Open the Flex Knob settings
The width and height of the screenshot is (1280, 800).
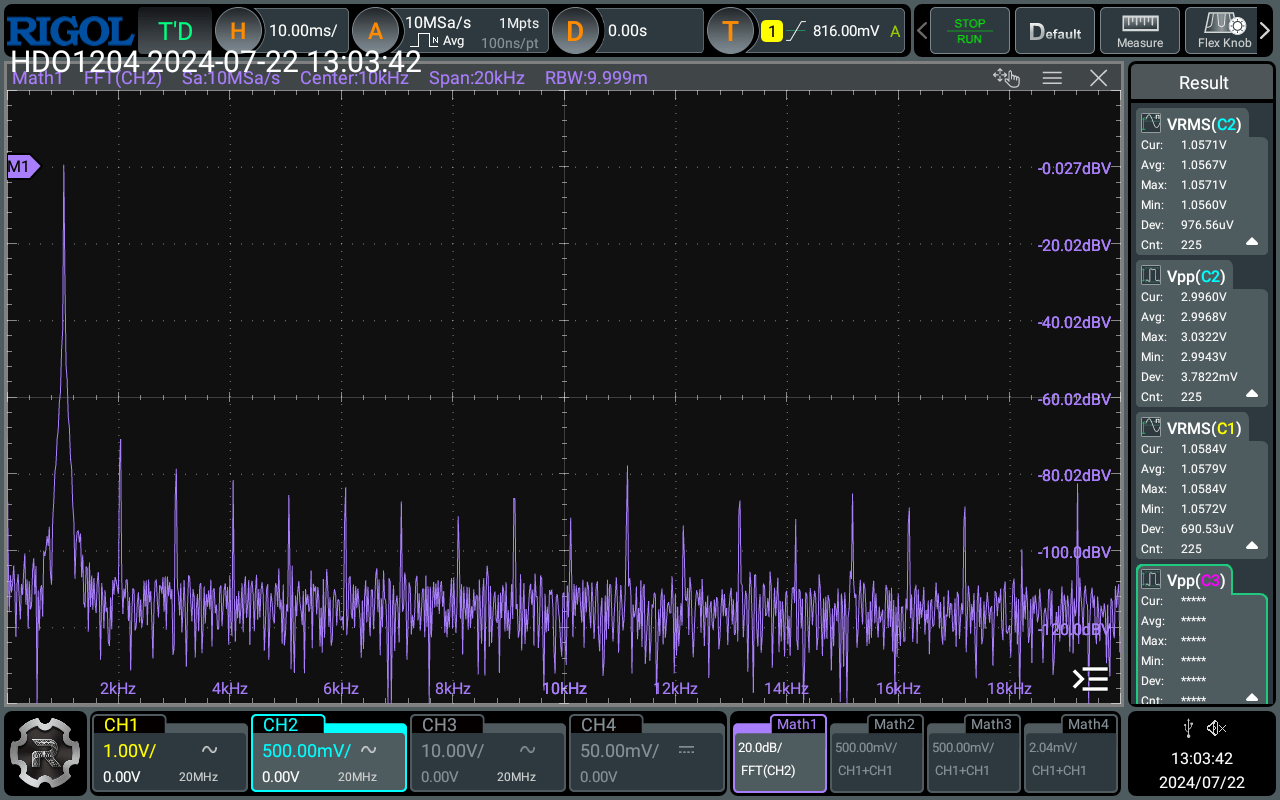(1224, 31)
